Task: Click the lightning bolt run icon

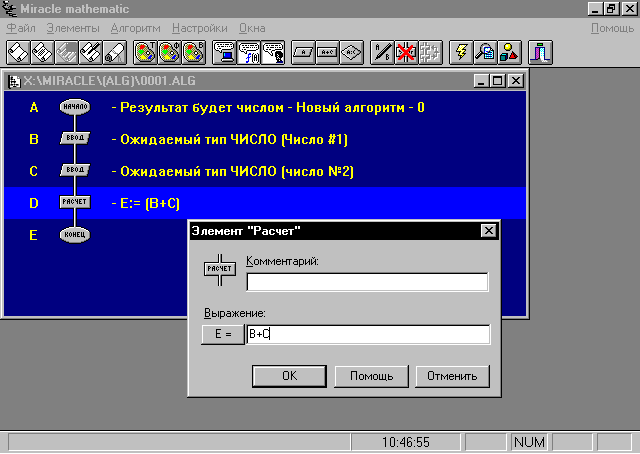Action: coord(462,50)
